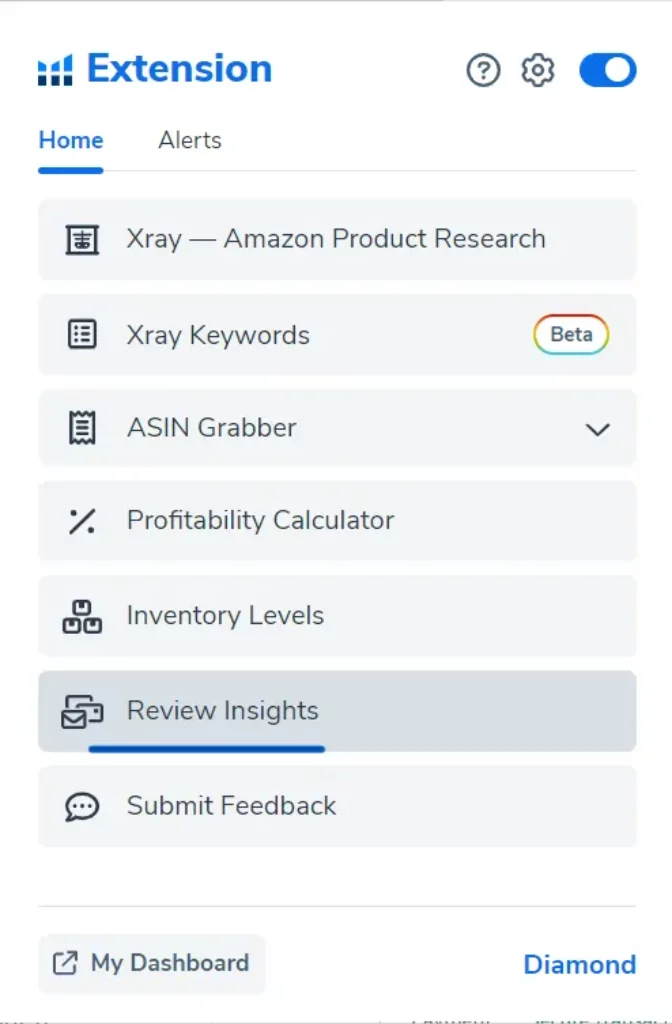This screenshot has width=672, height=1024.
Task: Expand the ASIN Grabber options chevron
Action: (598, 429)
